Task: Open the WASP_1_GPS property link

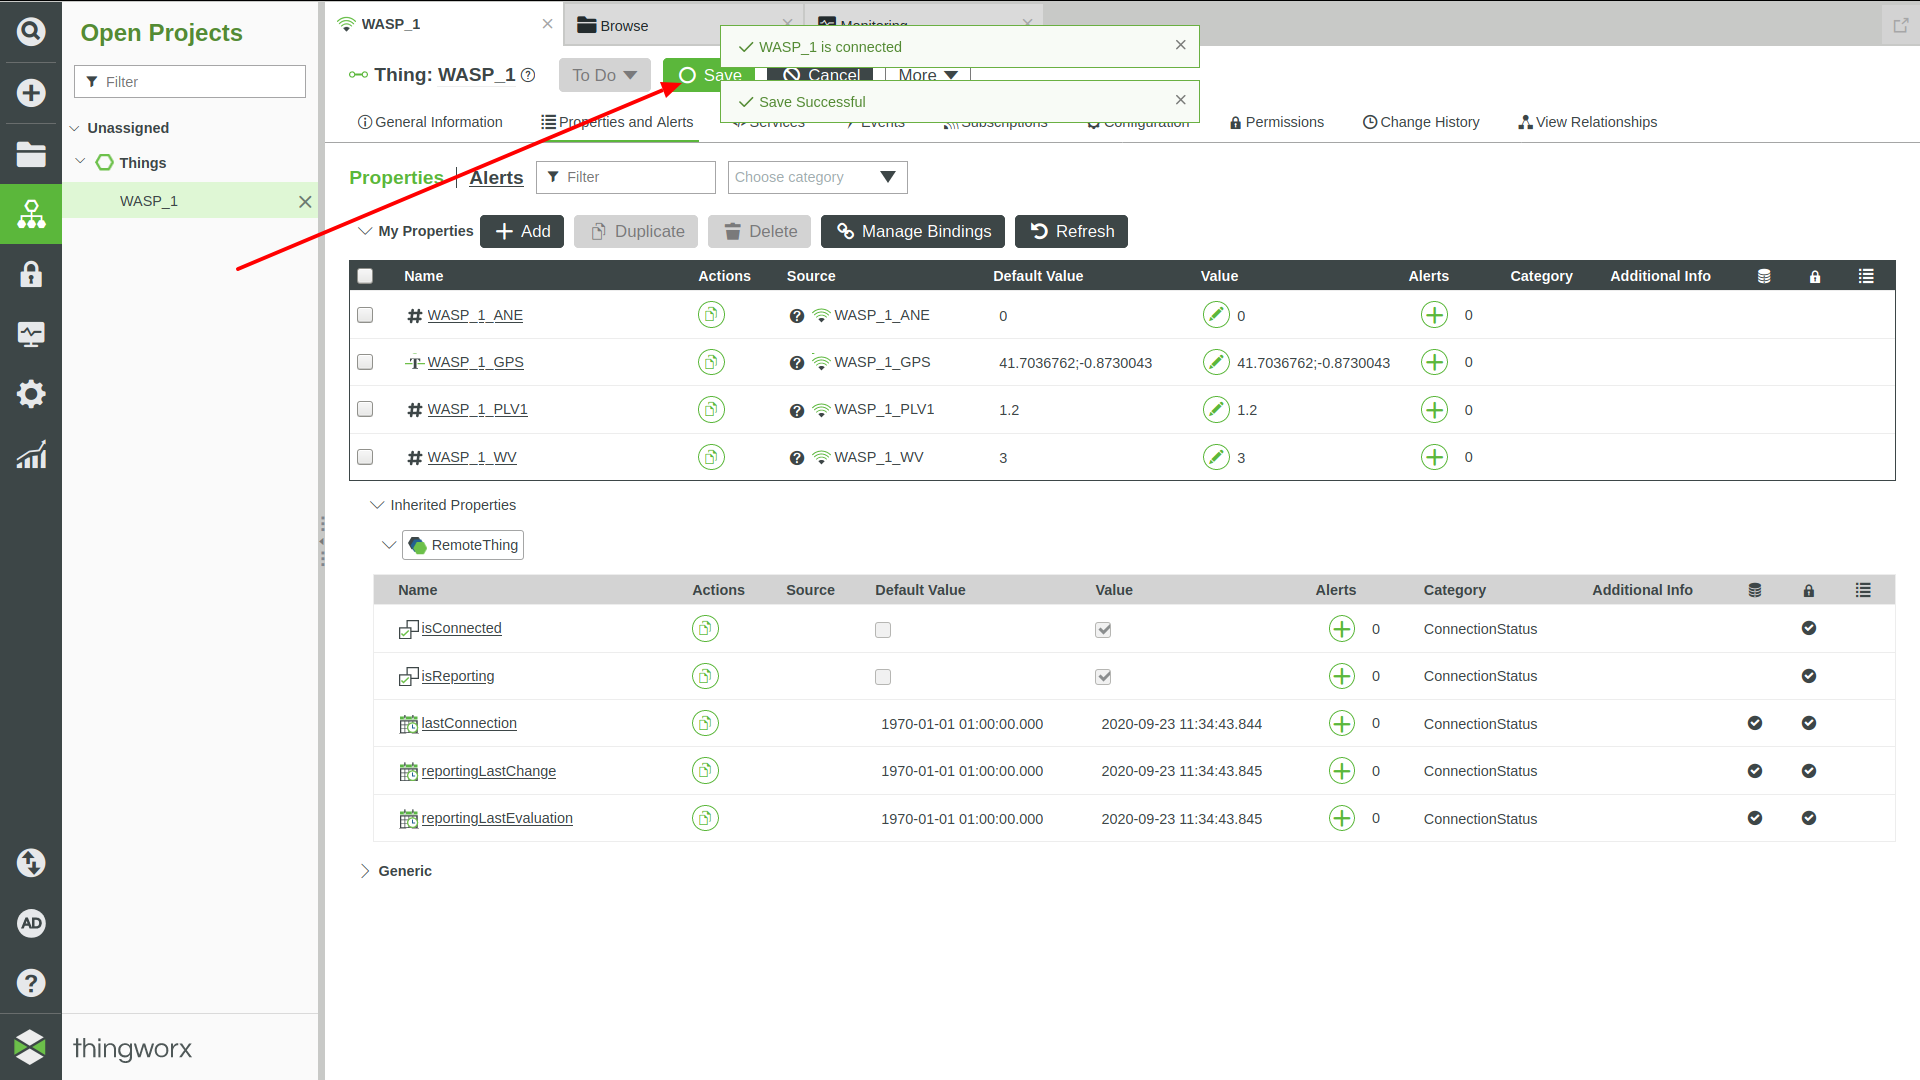Action: (475, 362)
